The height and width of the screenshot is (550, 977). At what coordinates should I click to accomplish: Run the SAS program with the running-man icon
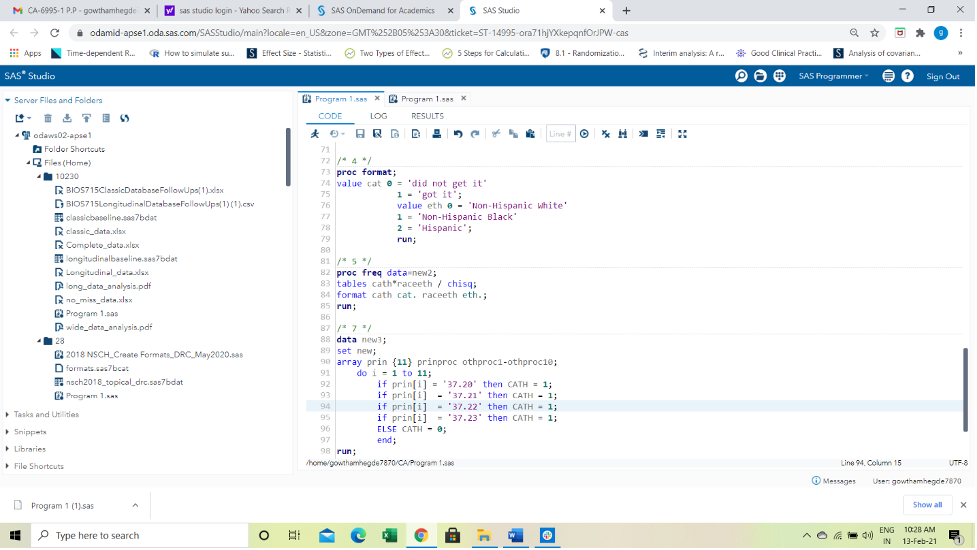(x=315, y=134)
